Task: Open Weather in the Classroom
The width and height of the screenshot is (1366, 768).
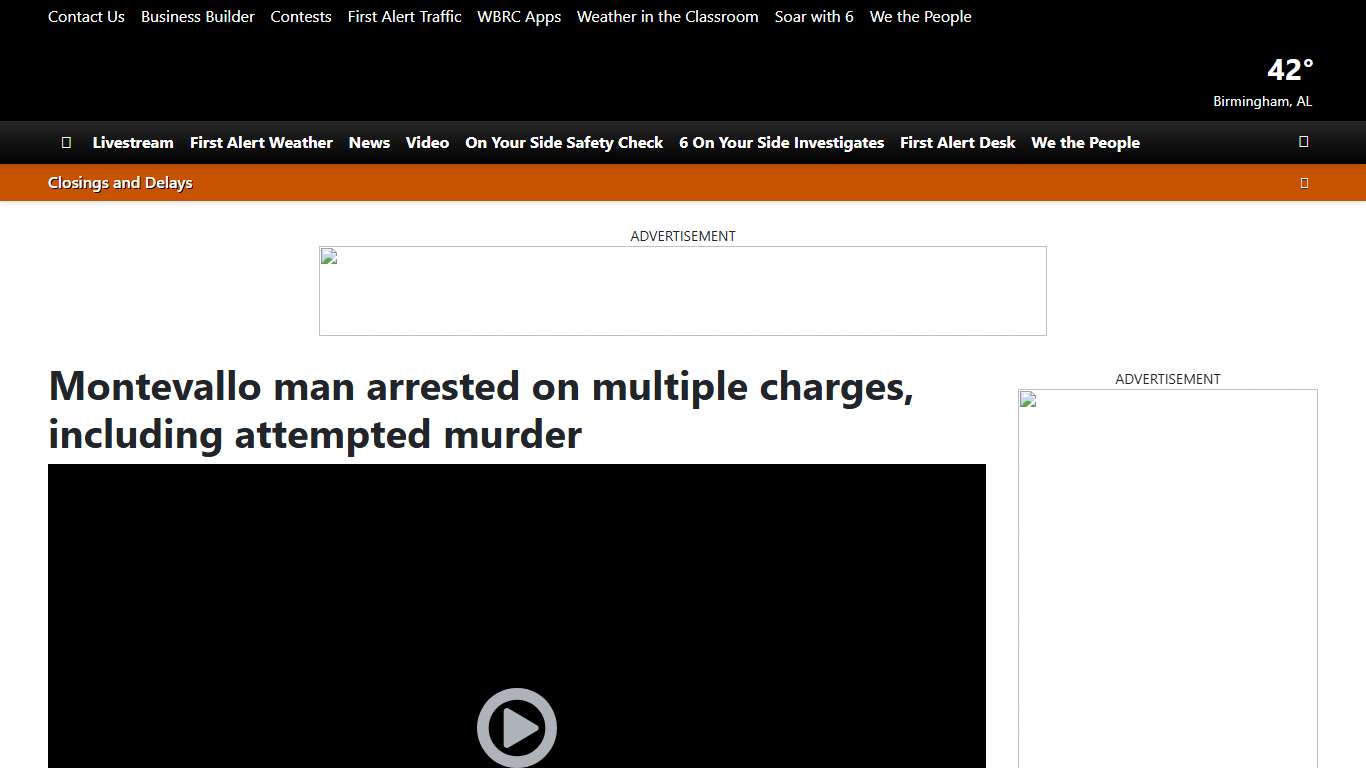Action: 667,16
